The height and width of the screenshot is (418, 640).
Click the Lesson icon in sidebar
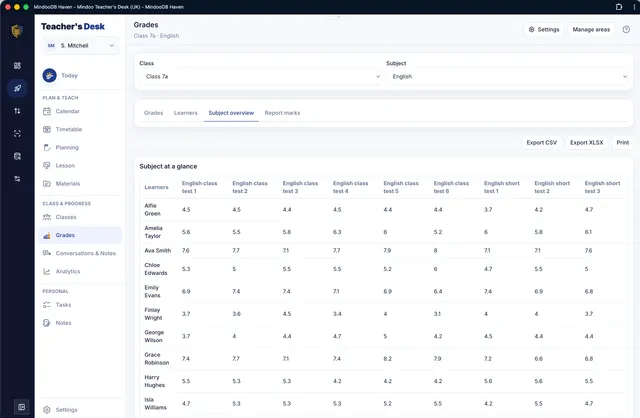coord(47,166)
